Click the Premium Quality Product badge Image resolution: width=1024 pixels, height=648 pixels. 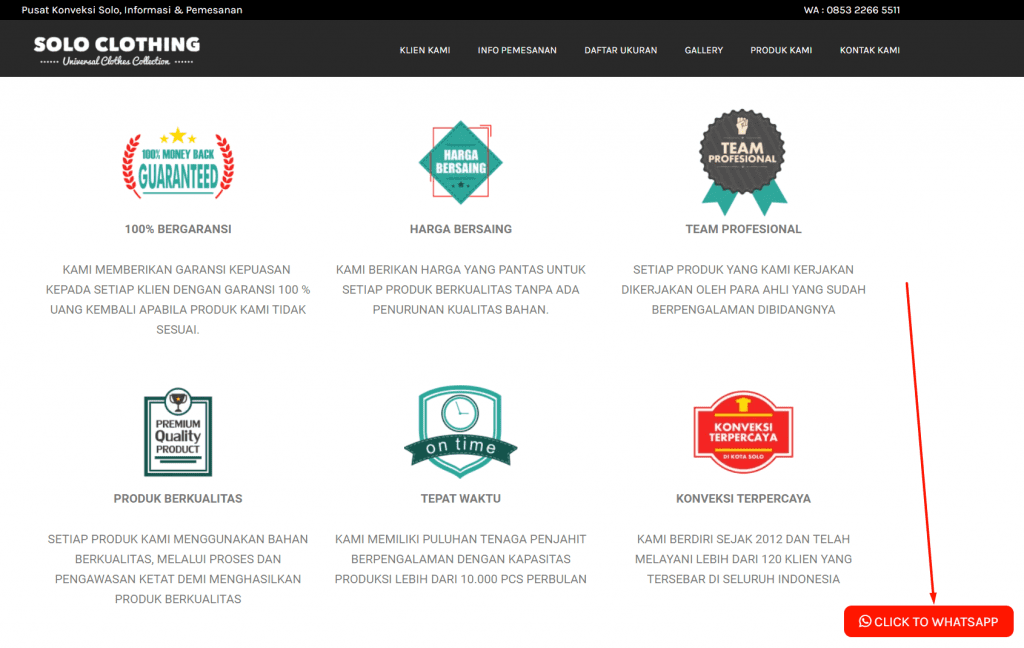point(178,433)
